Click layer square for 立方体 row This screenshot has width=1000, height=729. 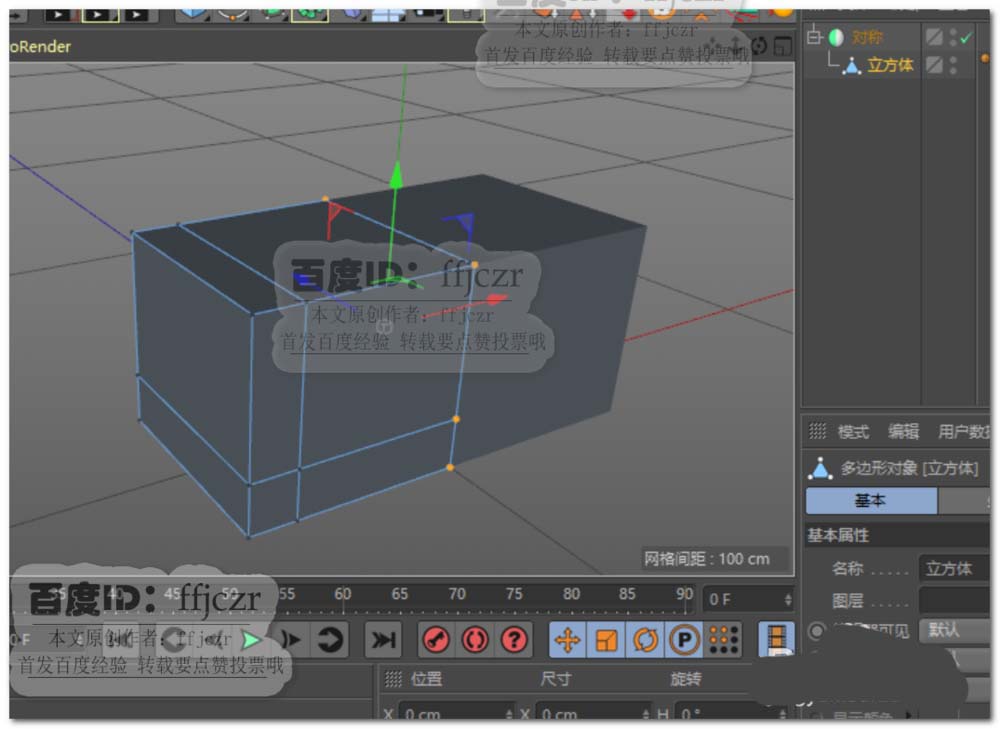click(x=934, y=64)
